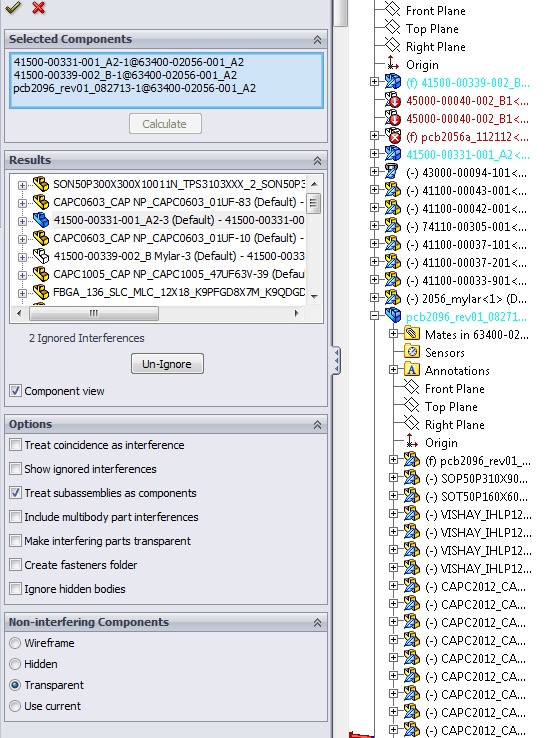
Task: Select the Sensors icon in feature tree
Action: [412, 352]
